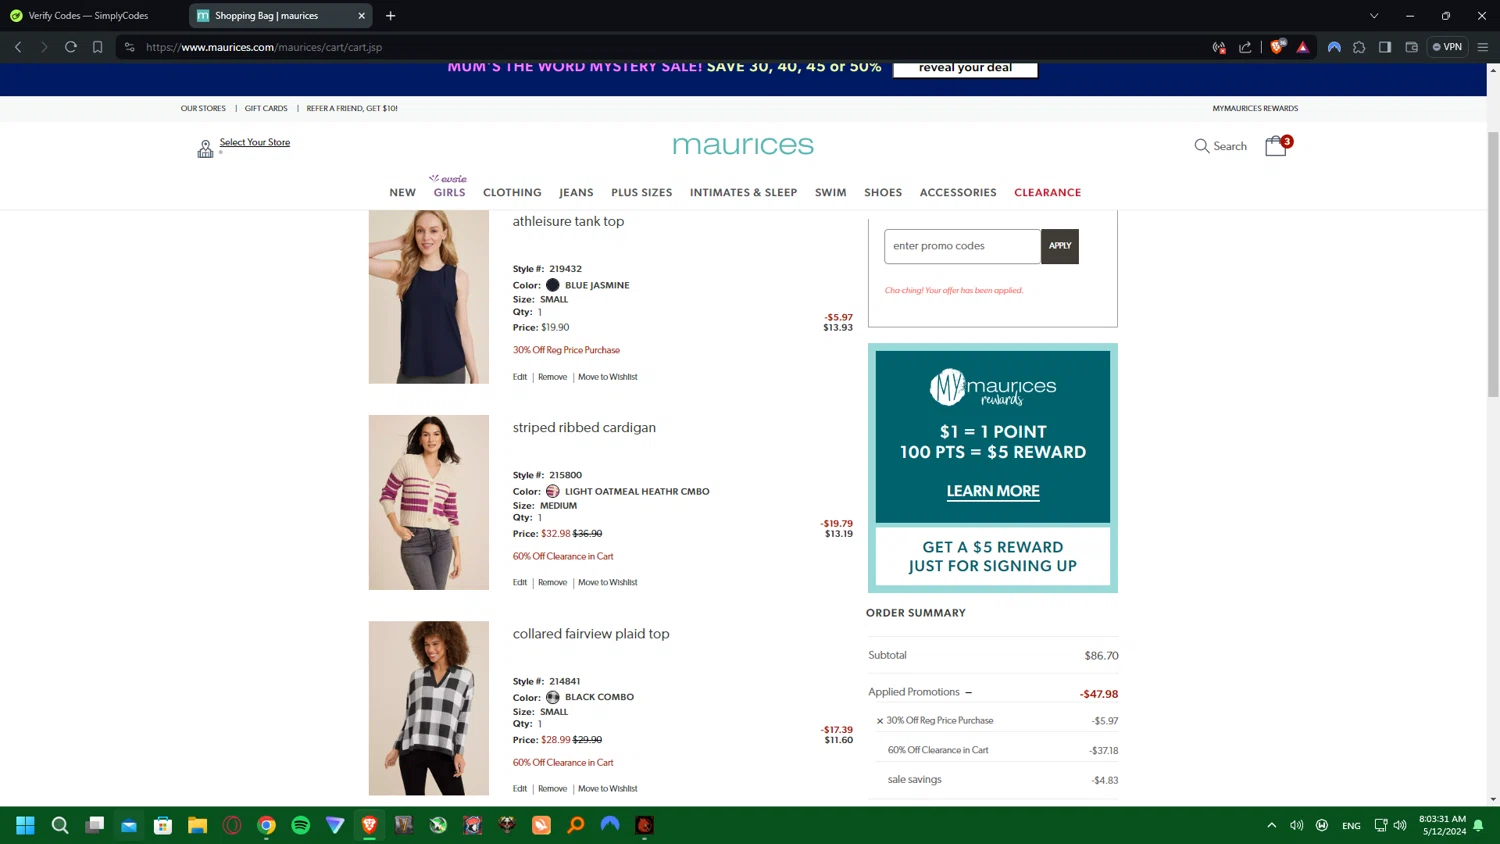Image resolution: width=1500 pixels, height=844 pixels.
Task: Open the JEANS menu
Action: pyautogui.click(x=576, y=192)
